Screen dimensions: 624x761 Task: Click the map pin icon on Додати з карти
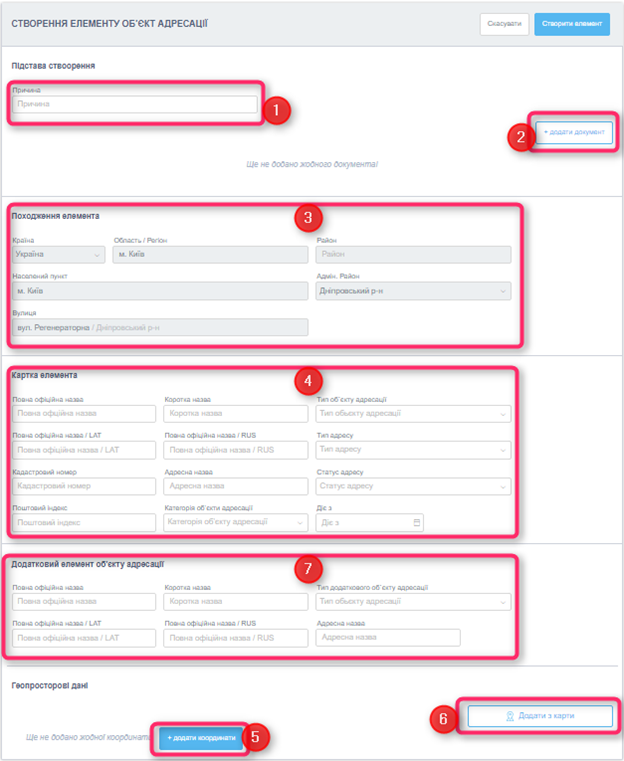point(510,716)
